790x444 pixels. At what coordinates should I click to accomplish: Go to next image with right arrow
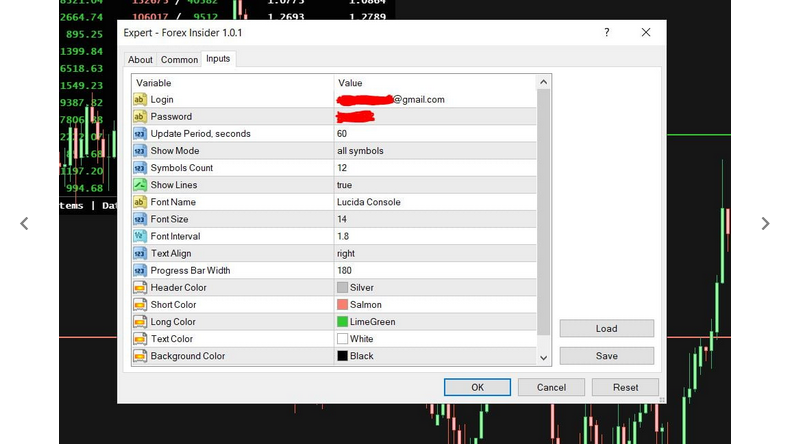765,223
